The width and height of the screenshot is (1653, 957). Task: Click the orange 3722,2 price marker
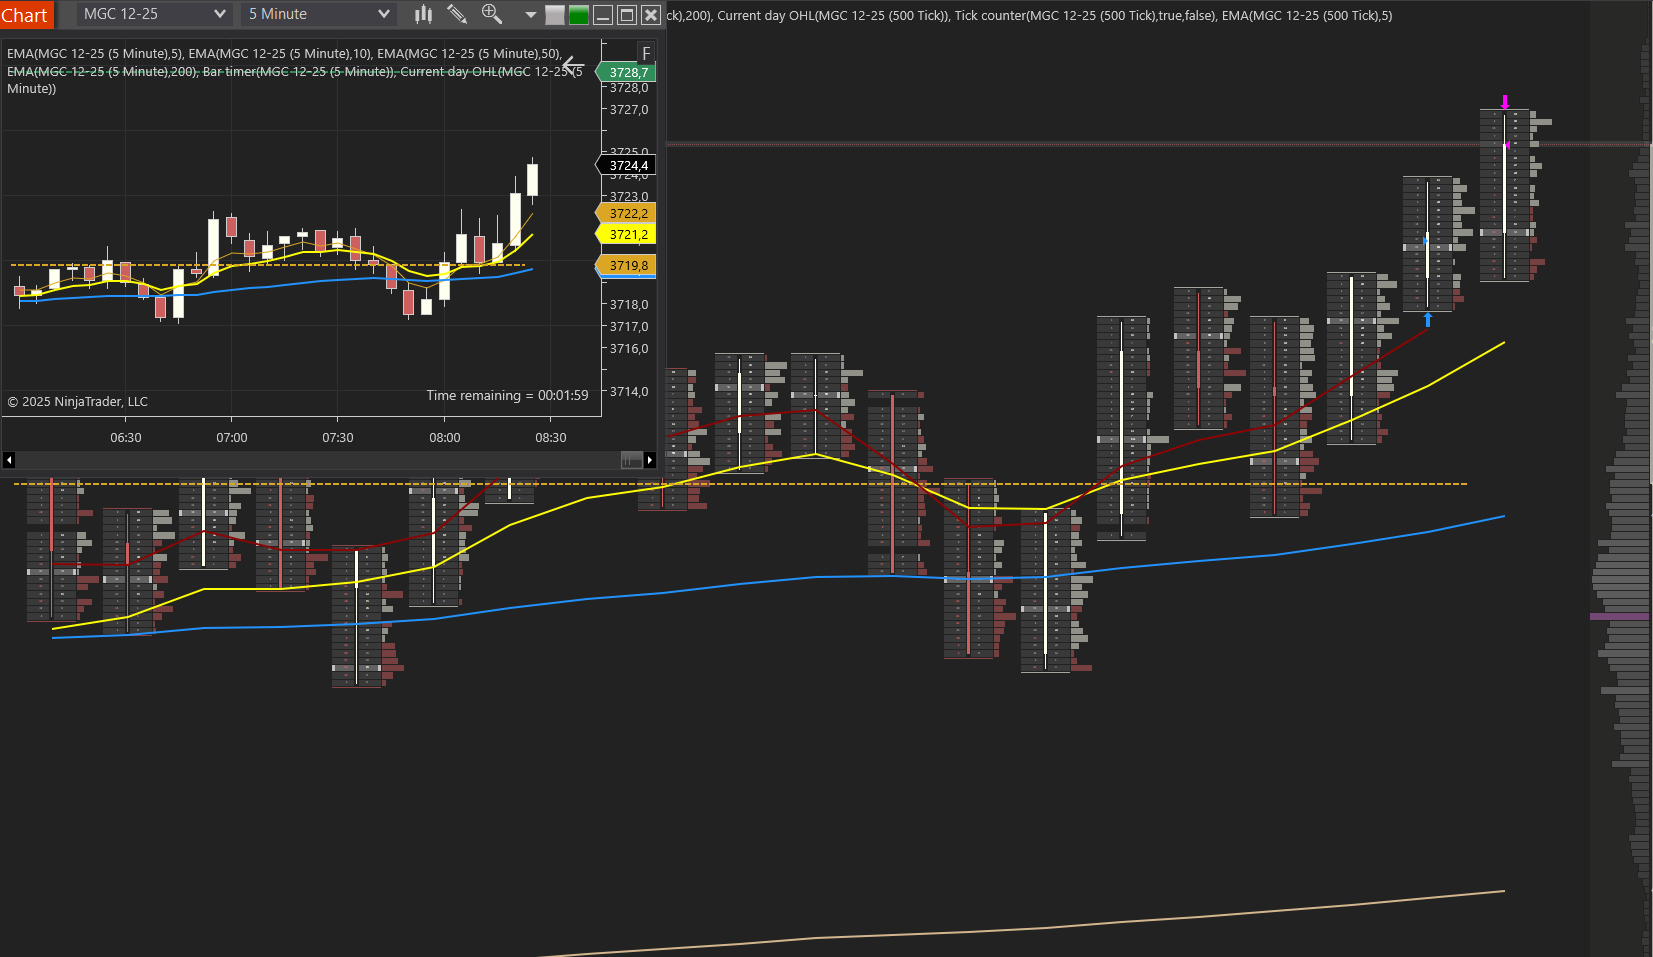[627, 213]
